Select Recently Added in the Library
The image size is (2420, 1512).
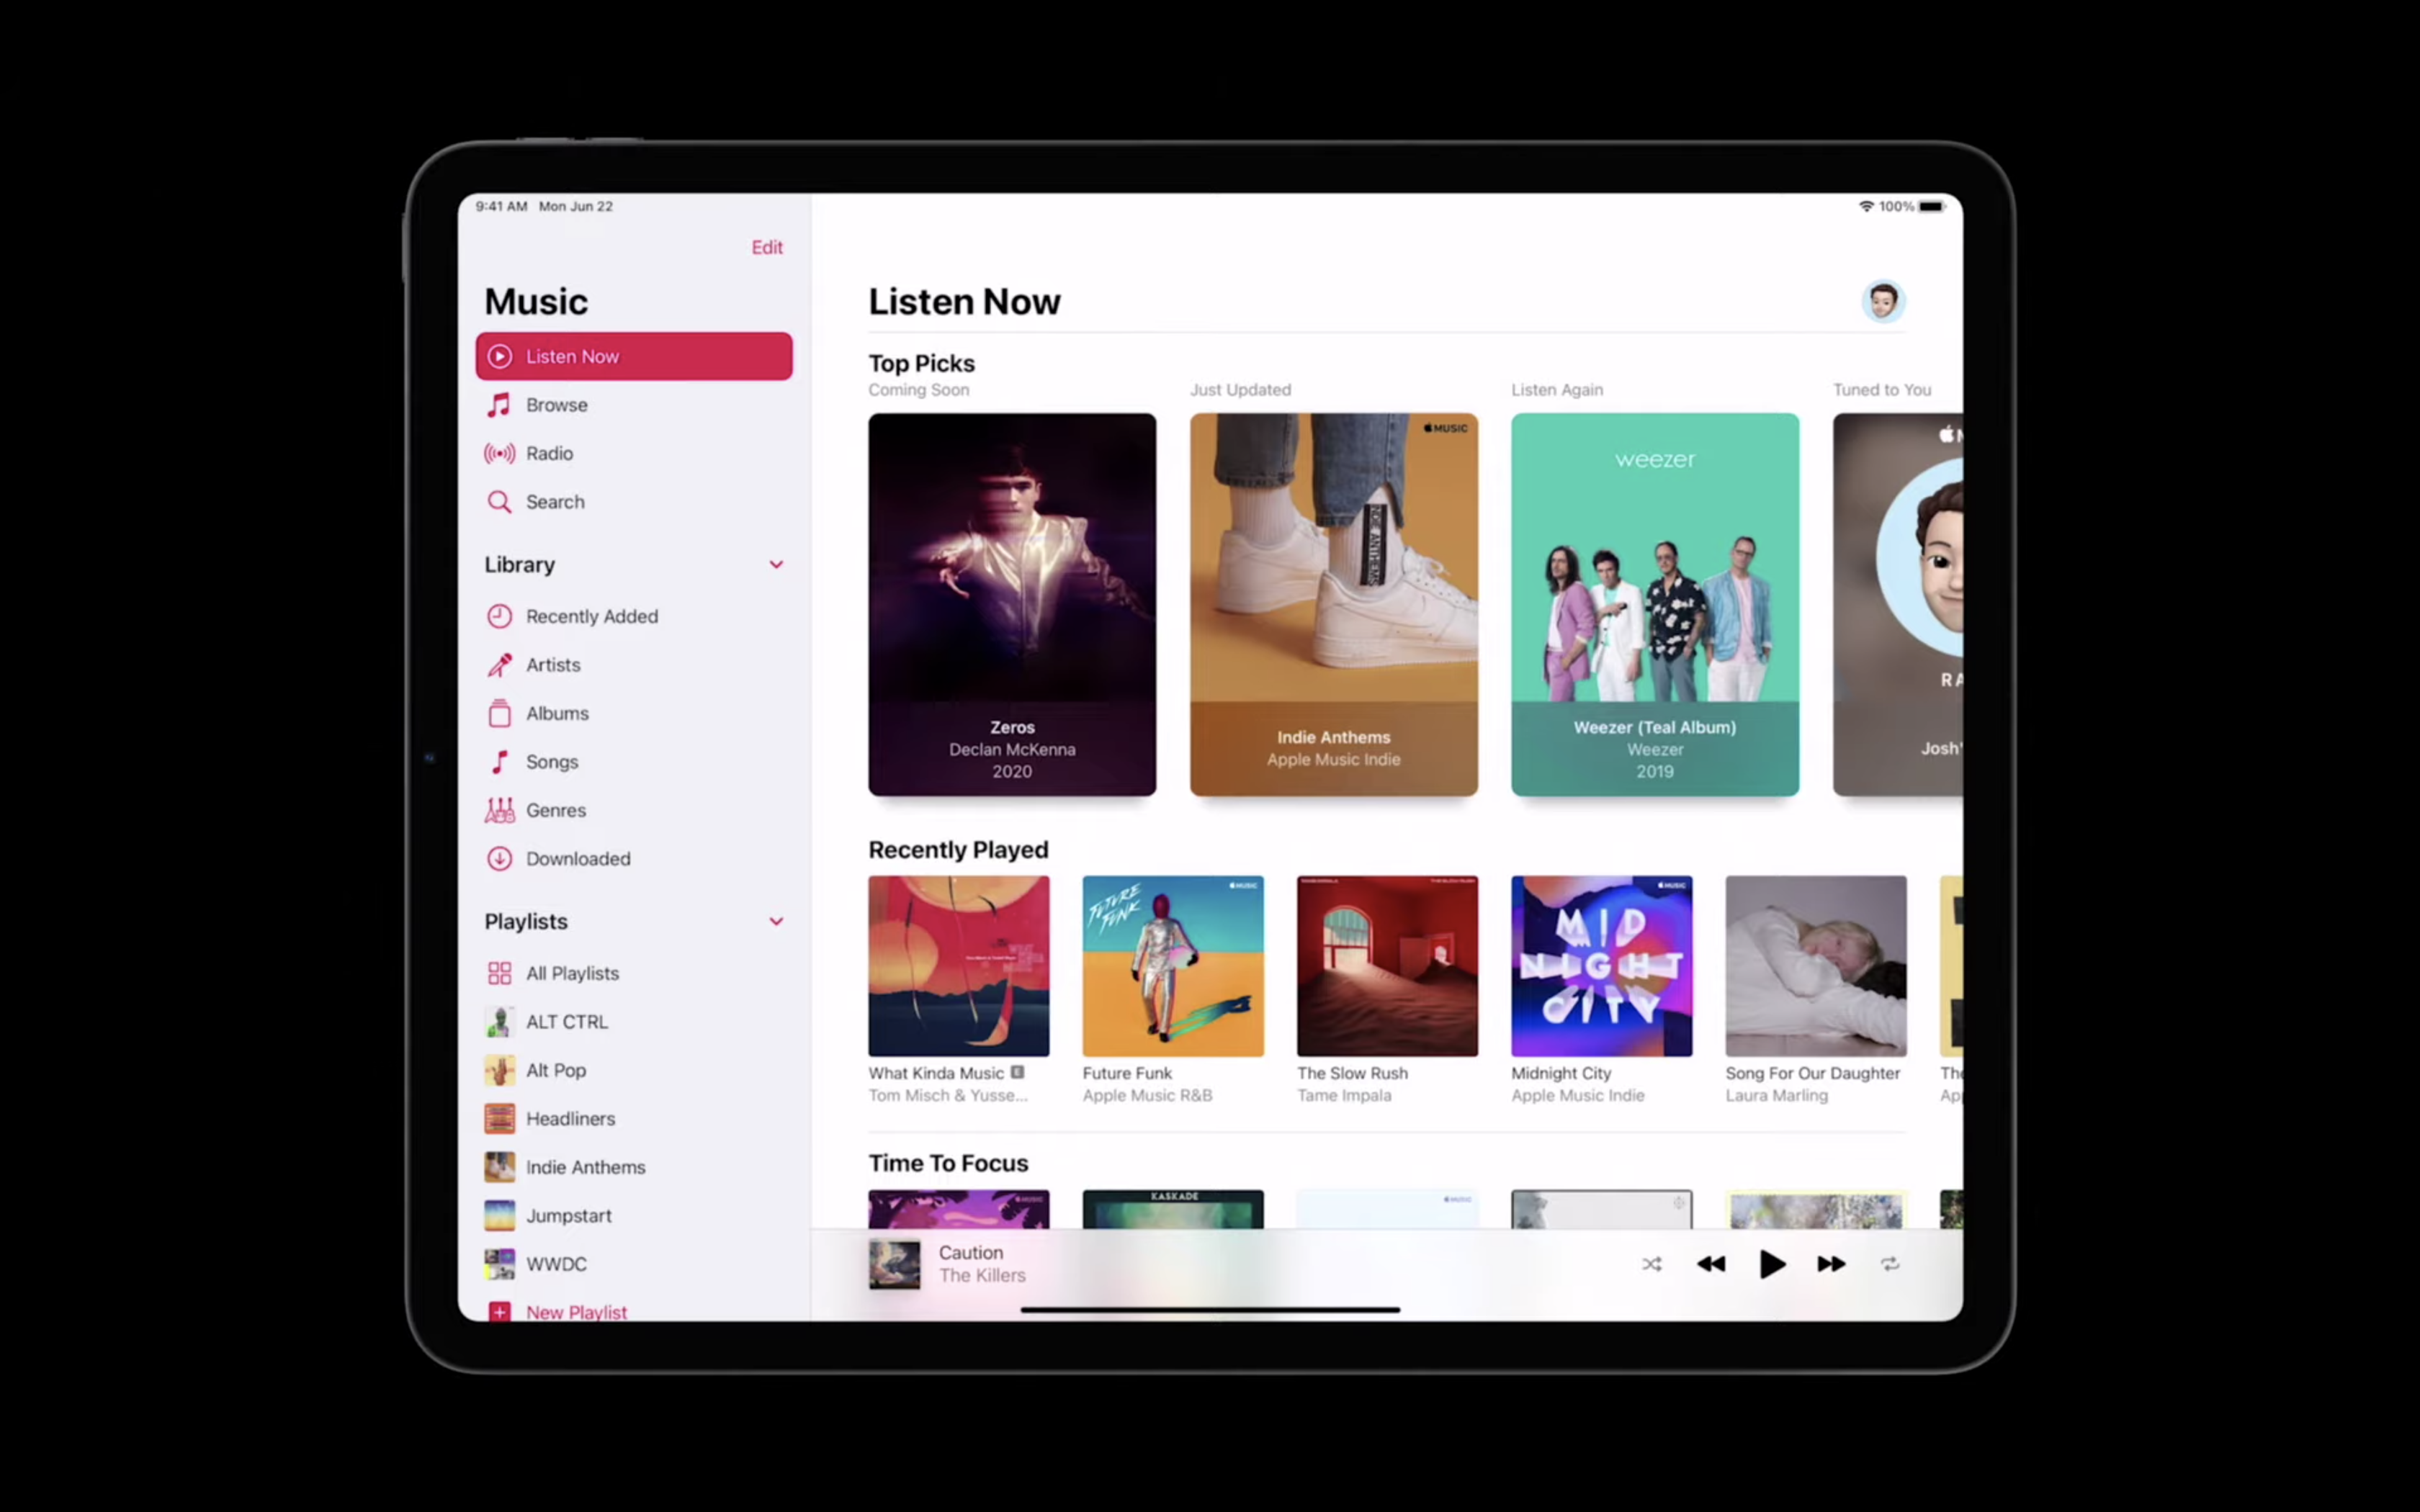coord(591,616)
